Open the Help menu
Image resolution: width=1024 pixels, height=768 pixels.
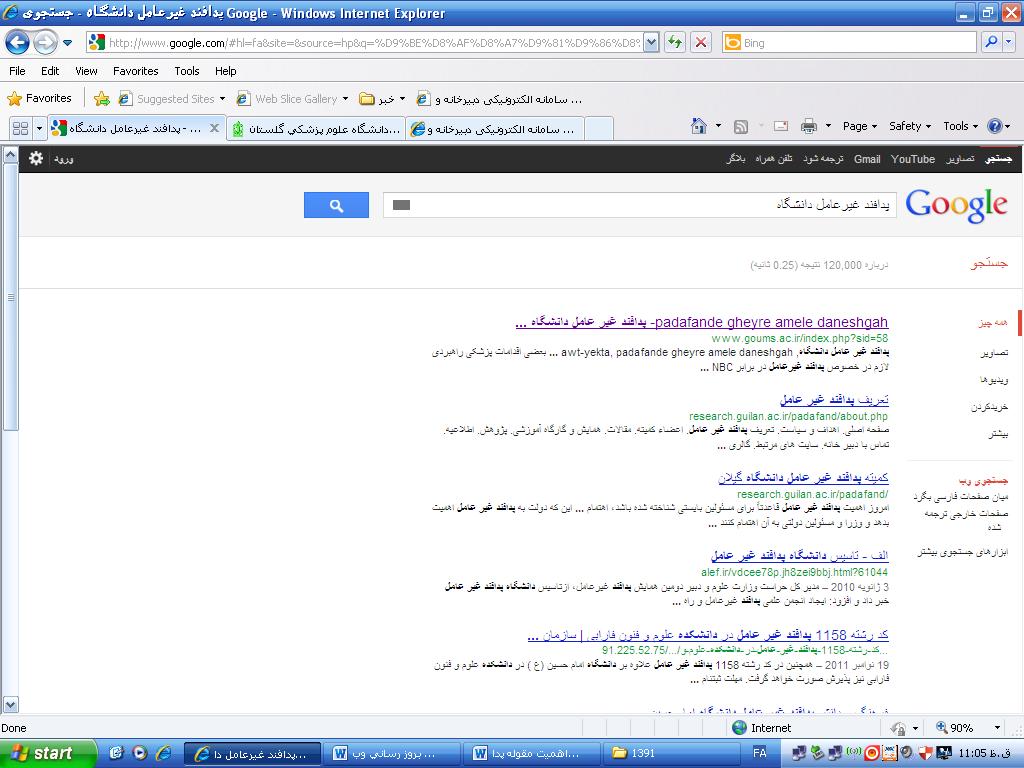(225, 71)
